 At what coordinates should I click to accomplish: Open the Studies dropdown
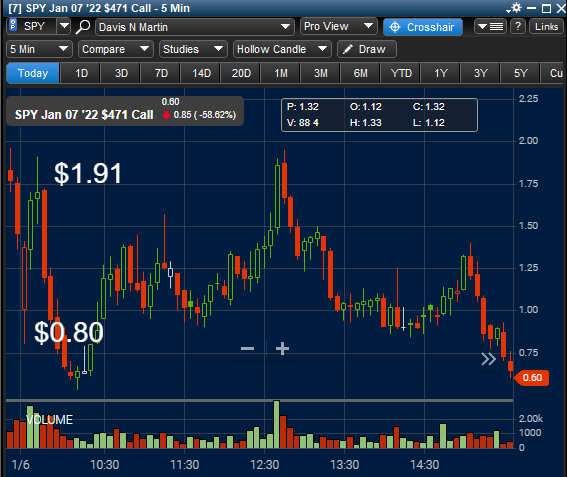pos(193,49)
